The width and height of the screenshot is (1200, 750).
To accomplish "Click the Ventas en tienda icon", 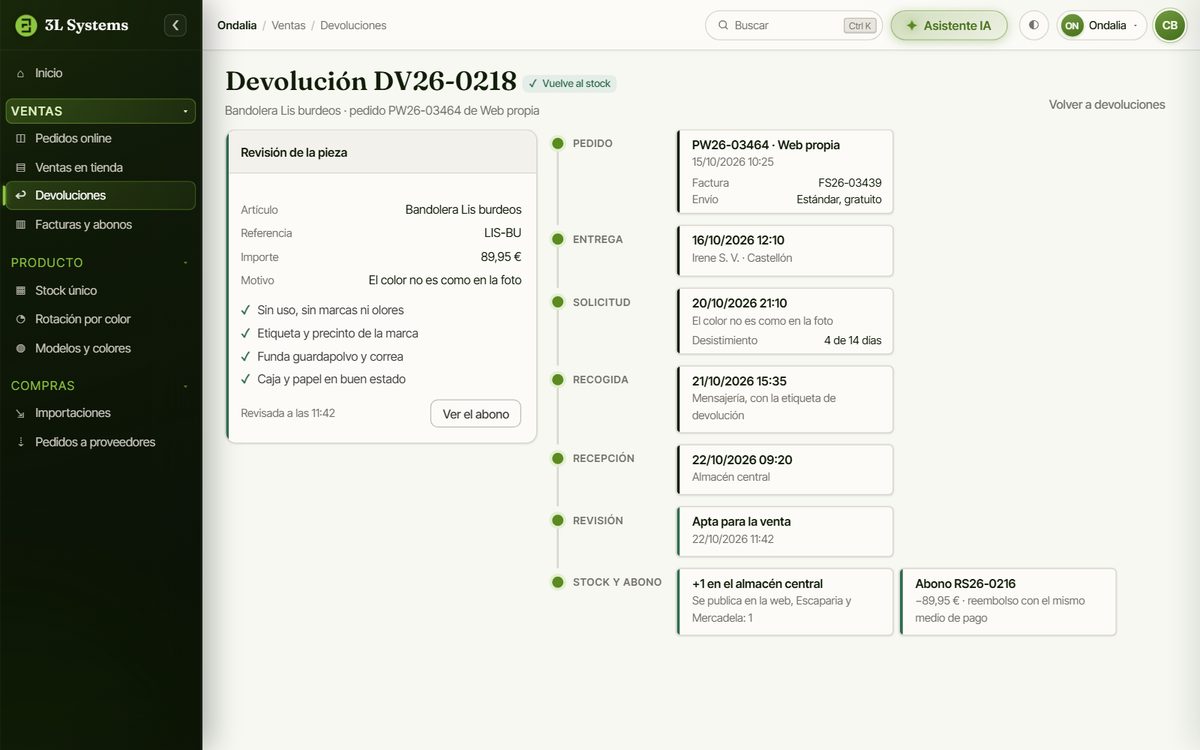I will click(x=21, y=167).
